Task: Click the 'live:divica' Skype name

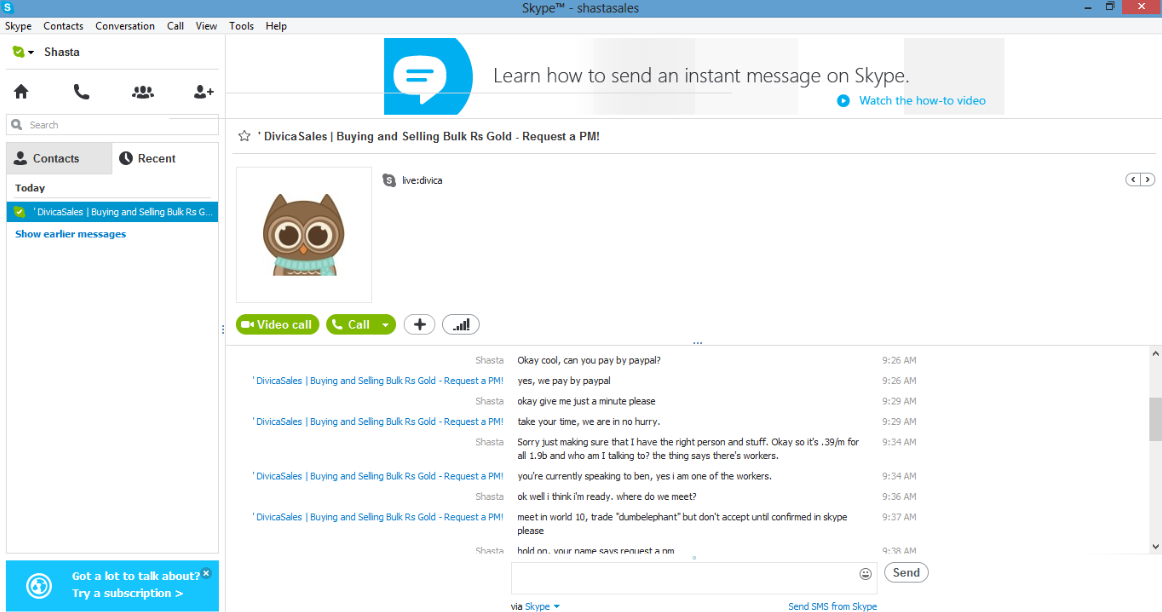Action: (422, 180)
